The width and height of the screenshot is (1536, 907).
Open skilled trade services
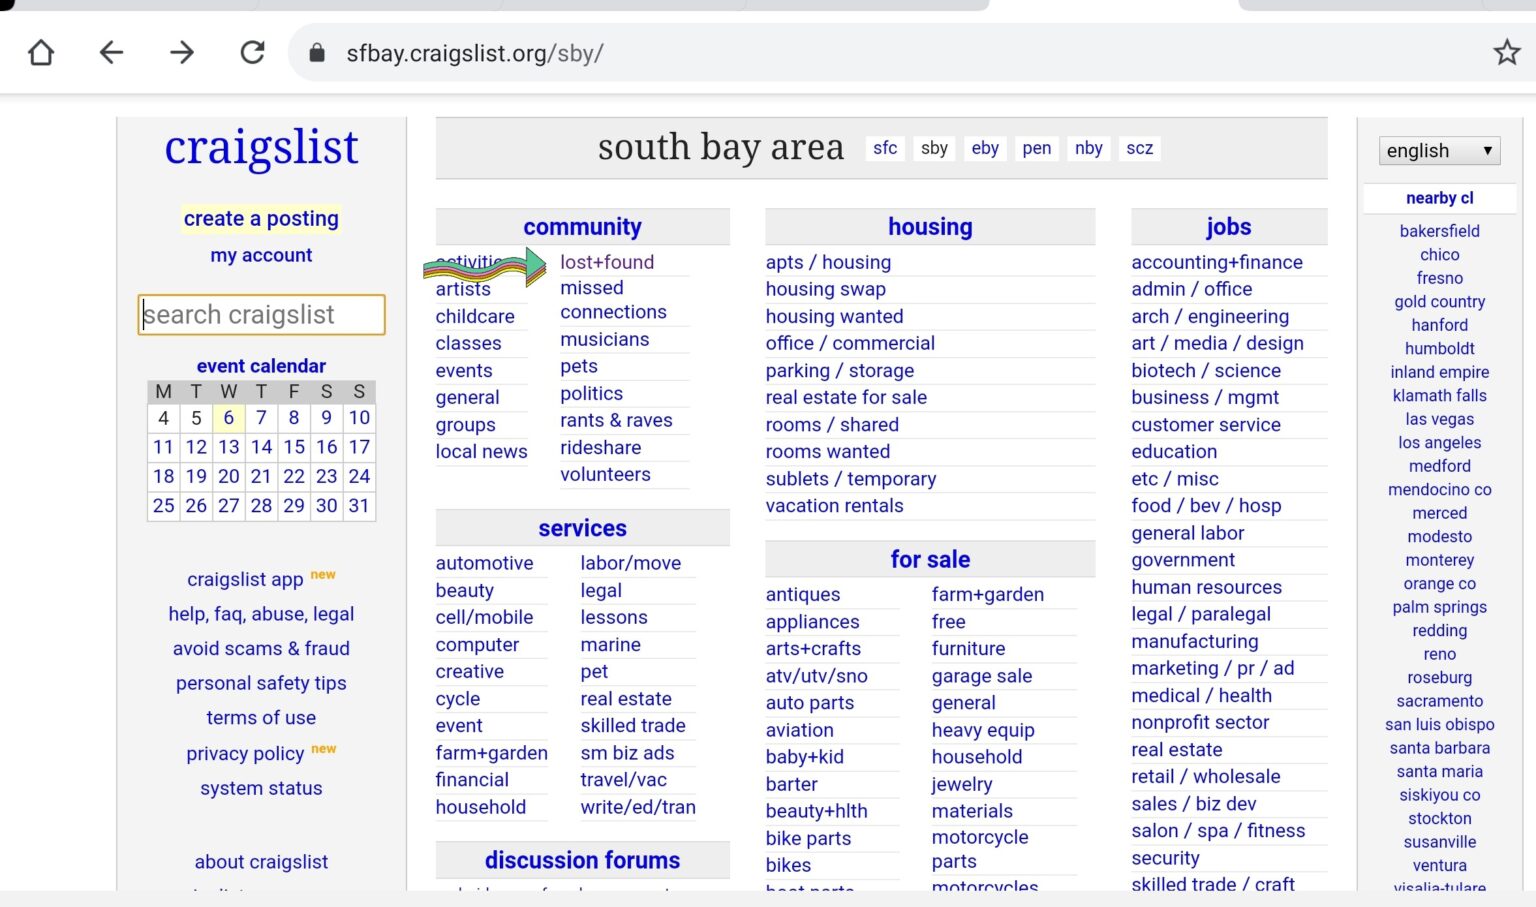pyautogui.click(x=633, y=725)
